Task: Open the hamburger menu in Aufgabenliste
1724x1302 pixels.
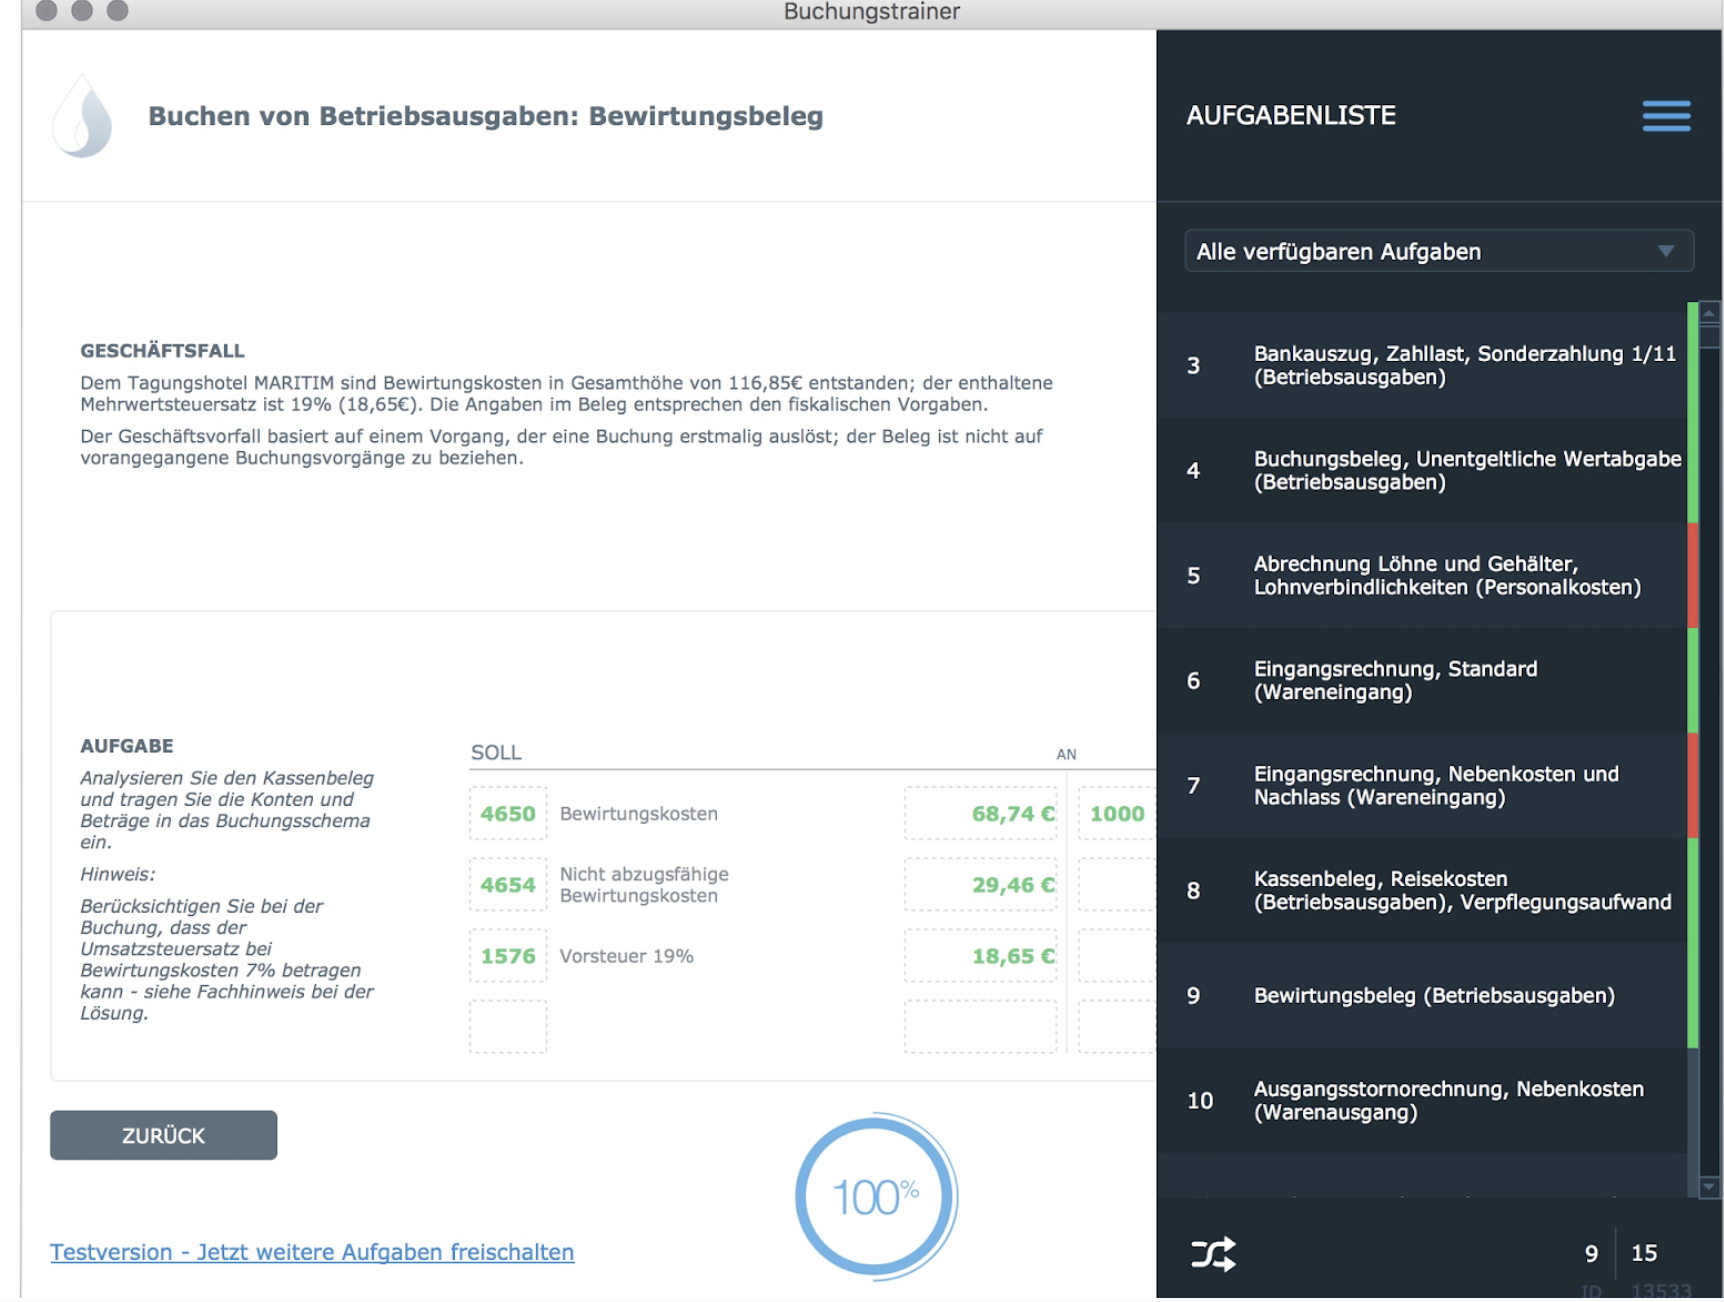Action: point(1666,116)
